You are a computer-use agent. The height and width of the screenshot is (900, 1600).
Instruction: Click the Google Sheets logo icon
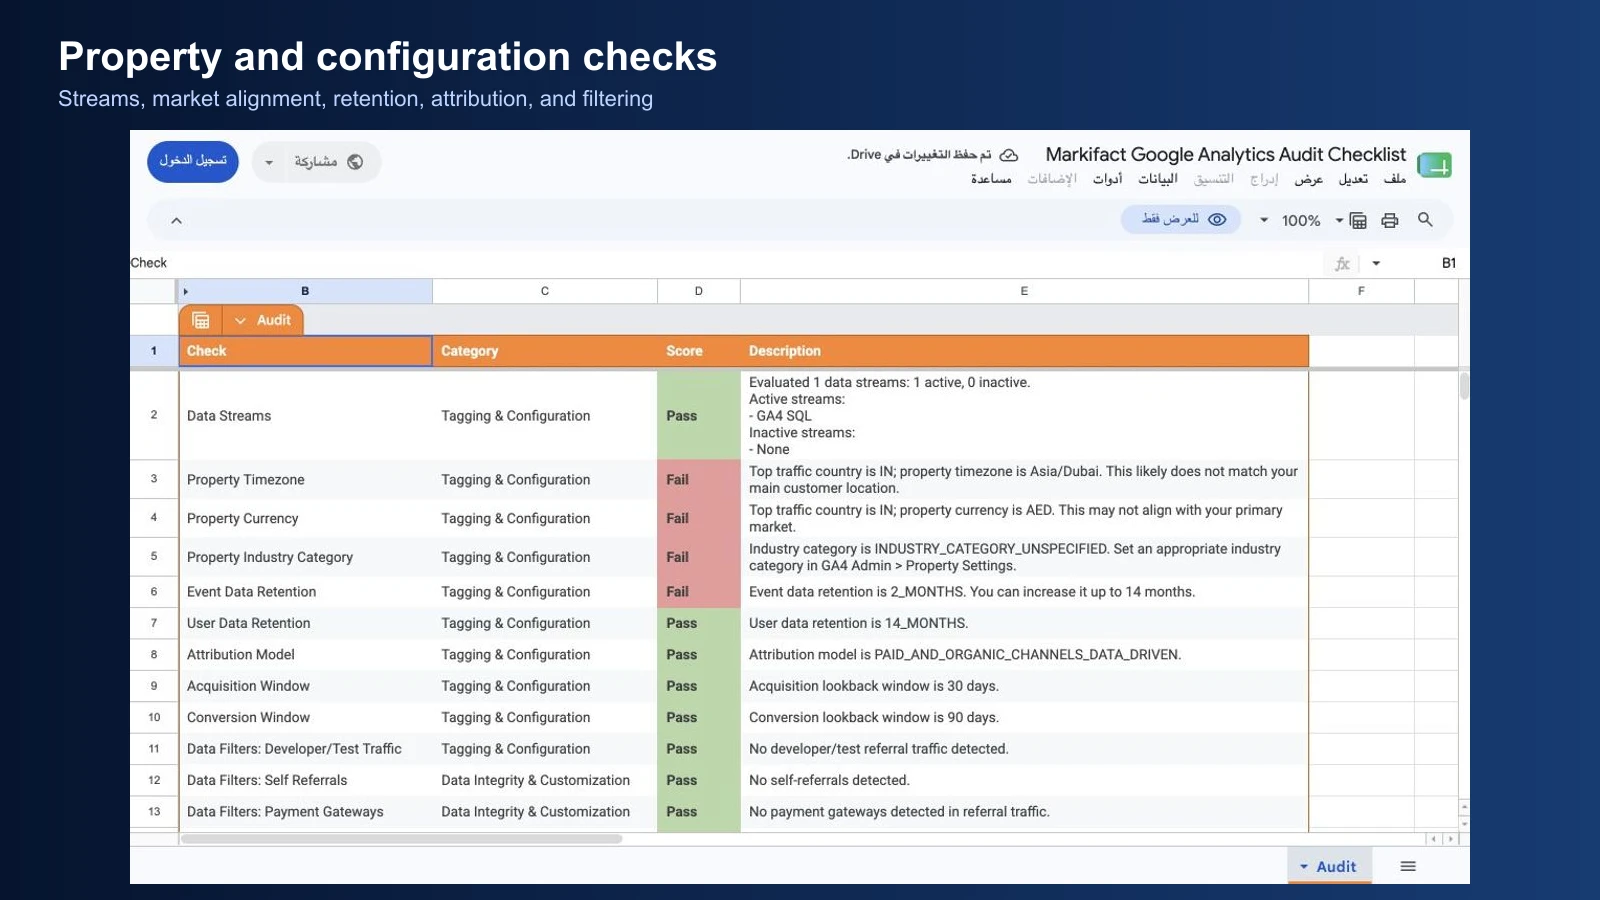(x=1434, y=165)
